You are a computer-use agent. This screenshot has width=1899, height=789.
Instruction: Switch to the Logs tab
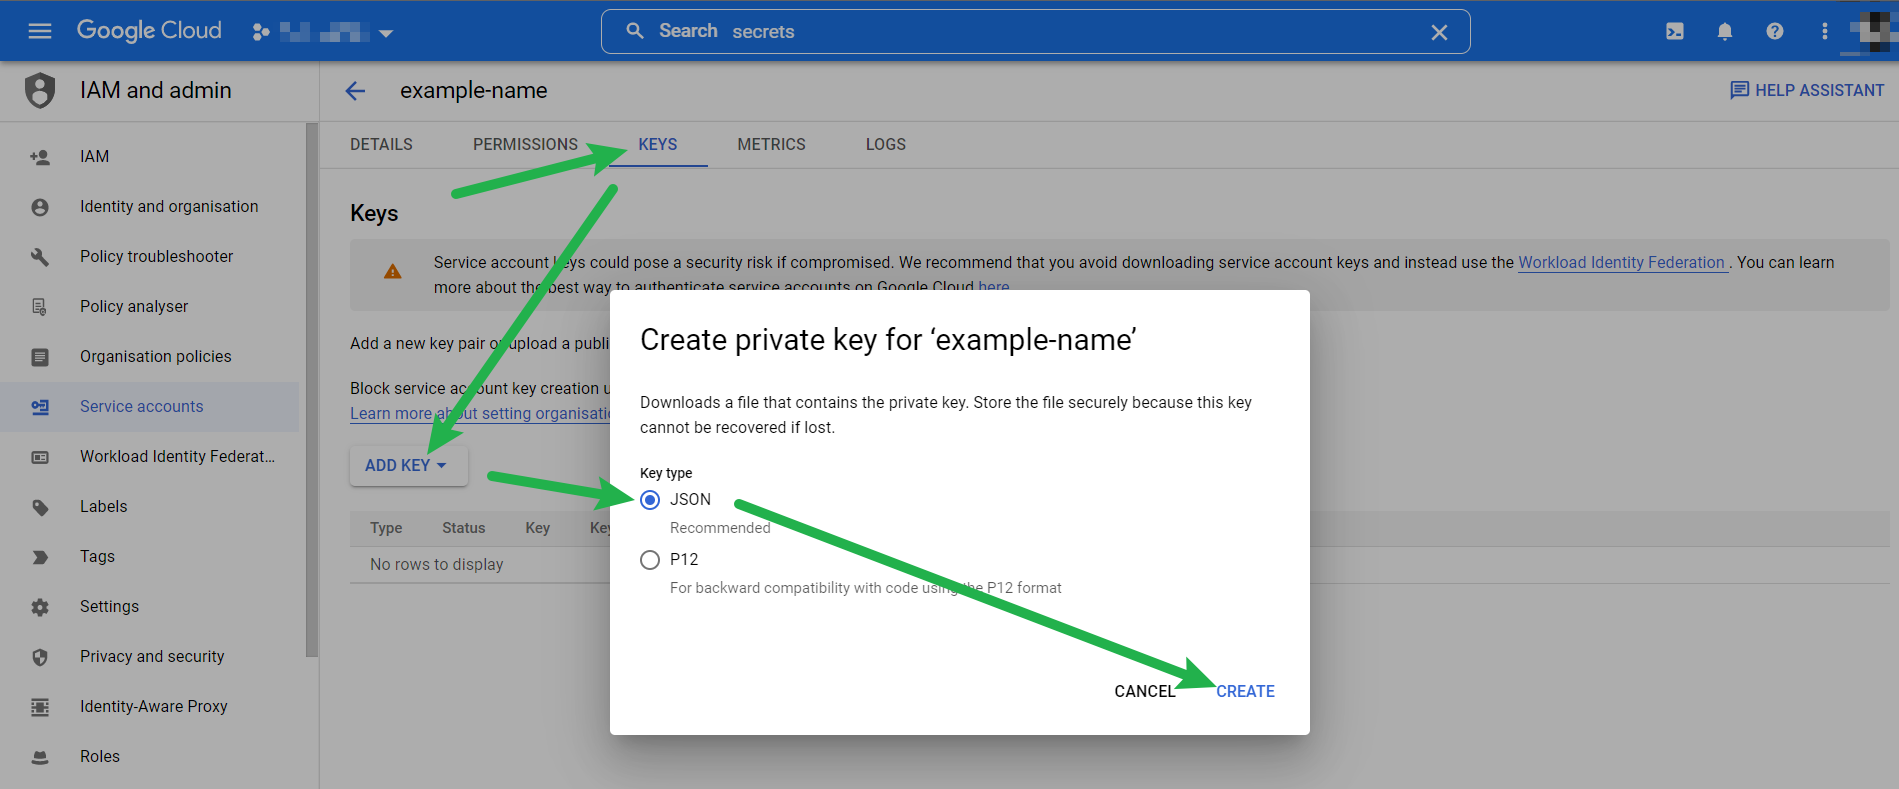coord(886,144)
